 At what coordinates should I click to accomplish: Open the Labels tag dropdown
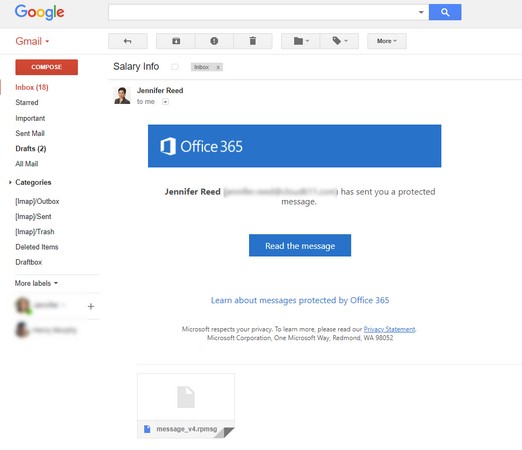(x=339, y=41)
